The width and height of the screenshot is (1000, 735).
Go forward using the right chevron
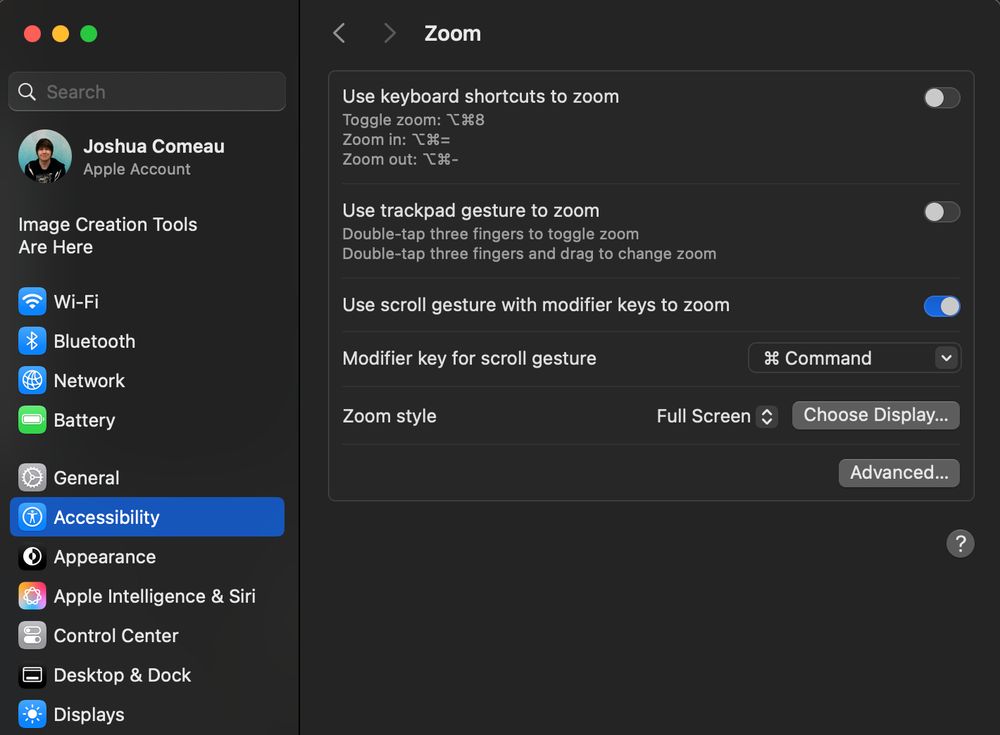coord(390,33)
